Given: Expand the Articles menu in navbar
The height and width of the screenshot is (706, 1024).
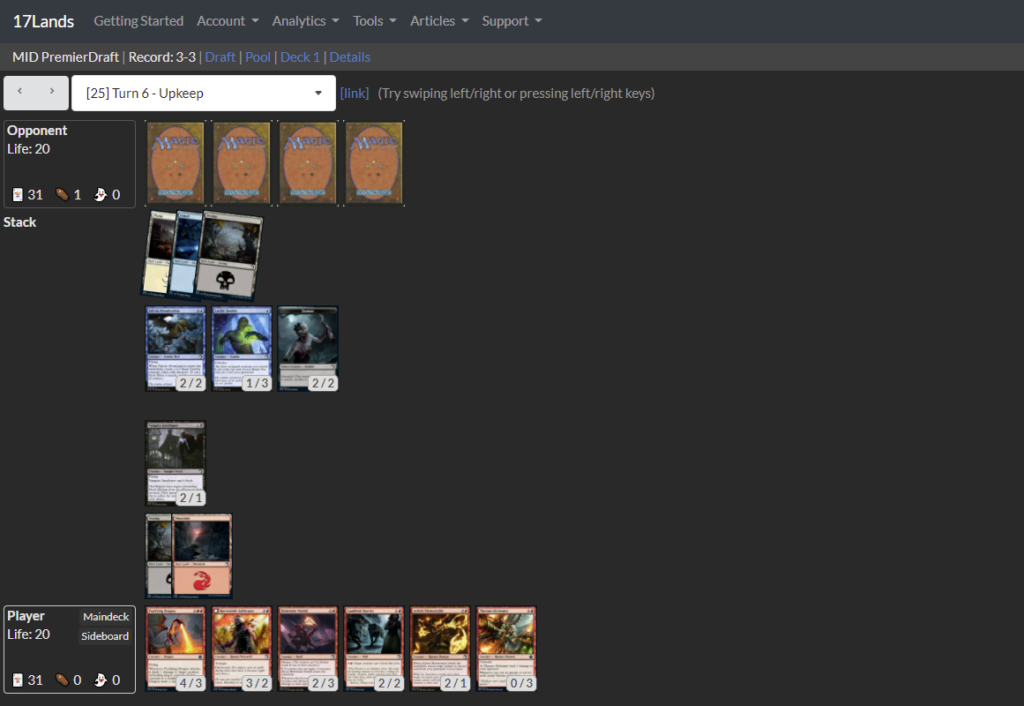Looking at the screenshot, I should tap(438, 21).
